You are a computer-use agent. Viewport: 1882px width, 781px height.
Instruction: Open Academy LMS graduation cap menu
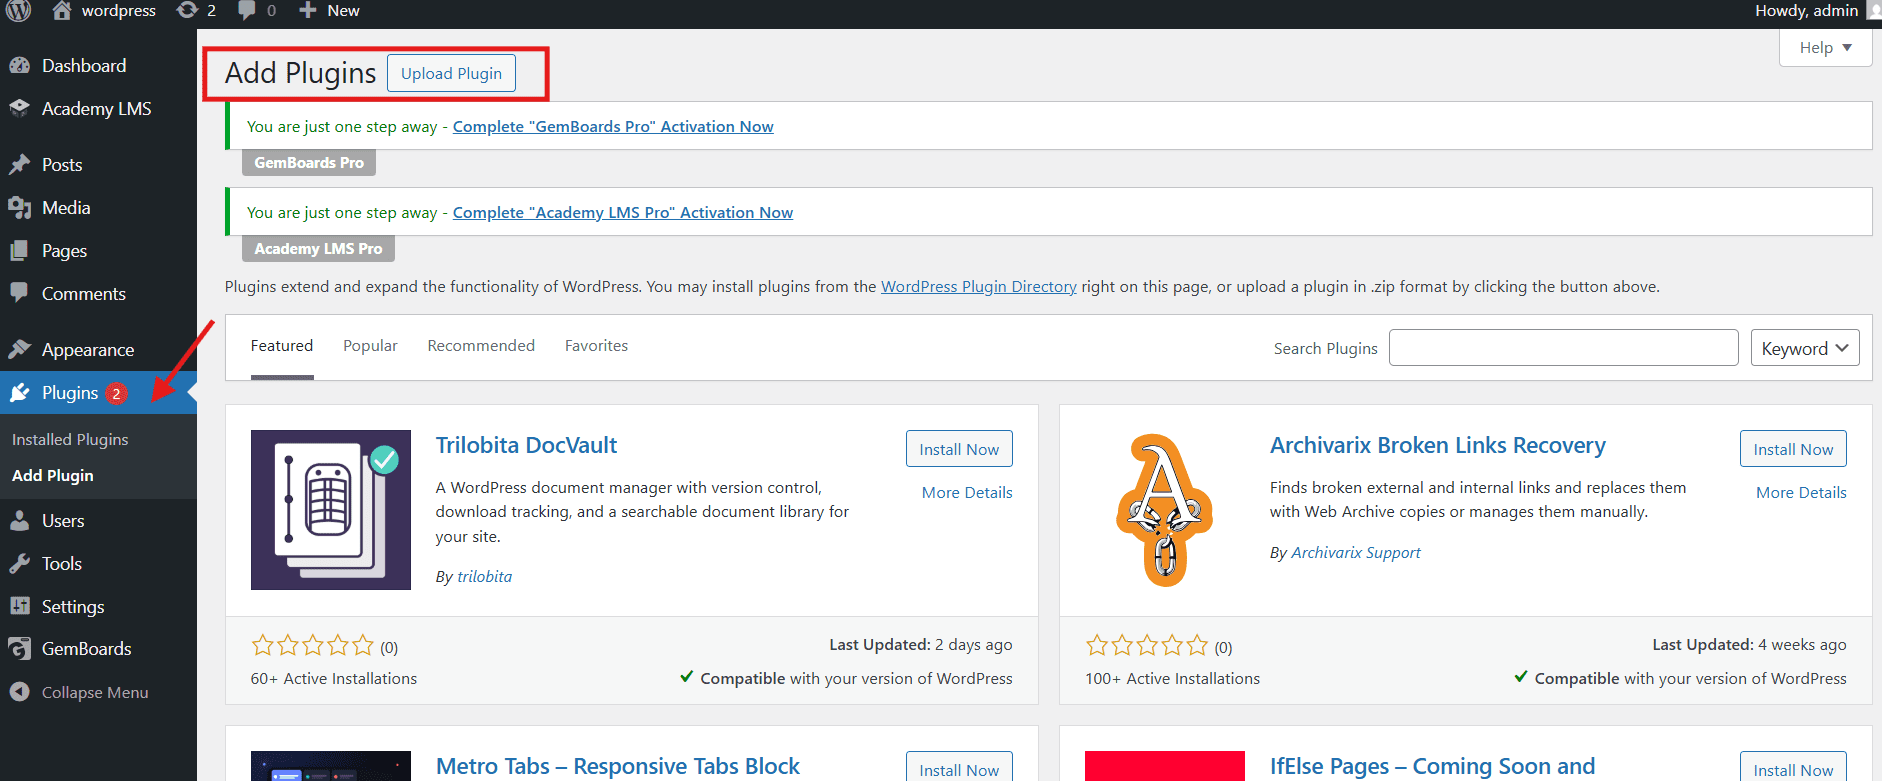coord(95,109)
